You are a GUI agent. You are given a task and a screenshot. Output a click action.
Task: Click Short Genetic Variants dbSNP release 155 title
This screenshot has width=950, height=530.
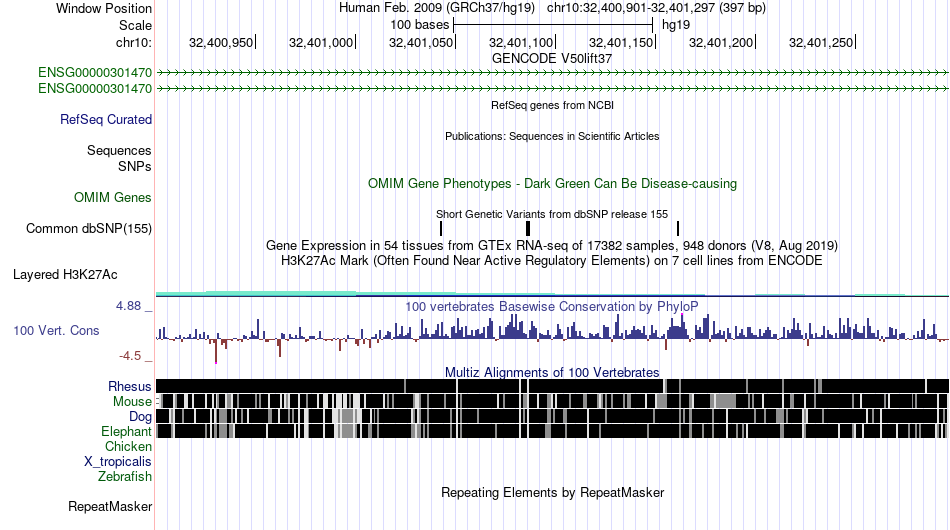[x=552, y=214]
